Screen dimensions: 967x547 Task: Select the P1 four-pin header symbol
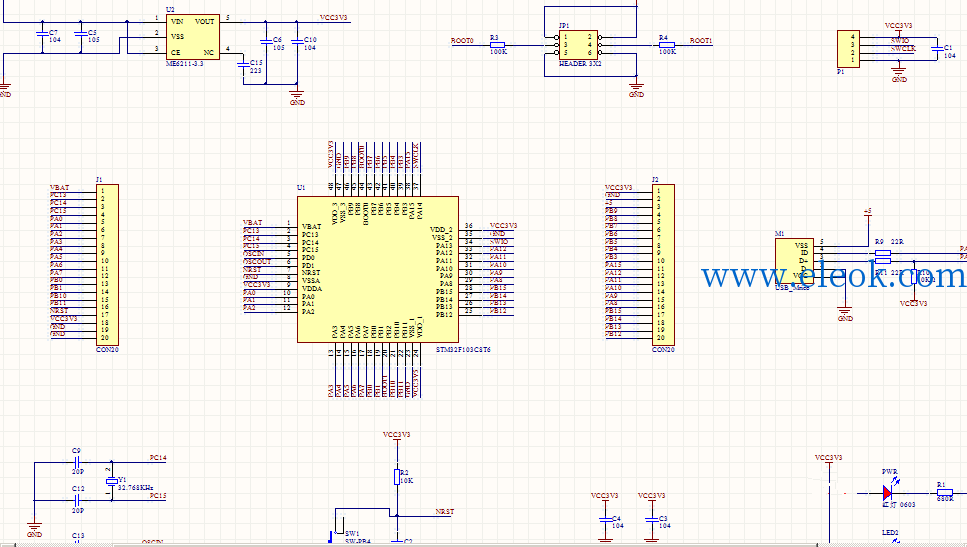[848, 49]
